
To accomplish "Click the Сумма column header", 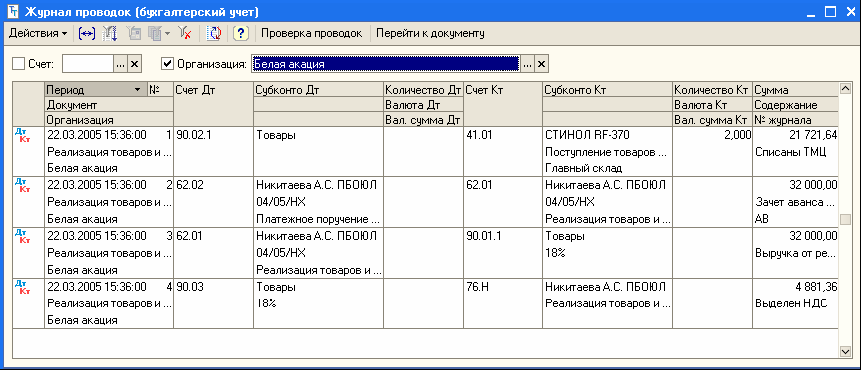I will [796, 89].
